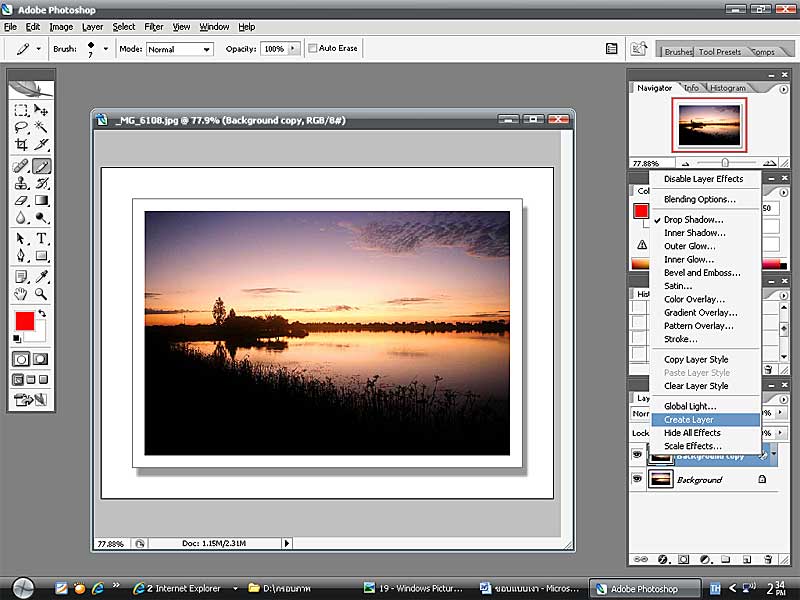Screen dimensions: 800x600
Task: Open document status bar arrow menu
Action: (x=287, y=543)
